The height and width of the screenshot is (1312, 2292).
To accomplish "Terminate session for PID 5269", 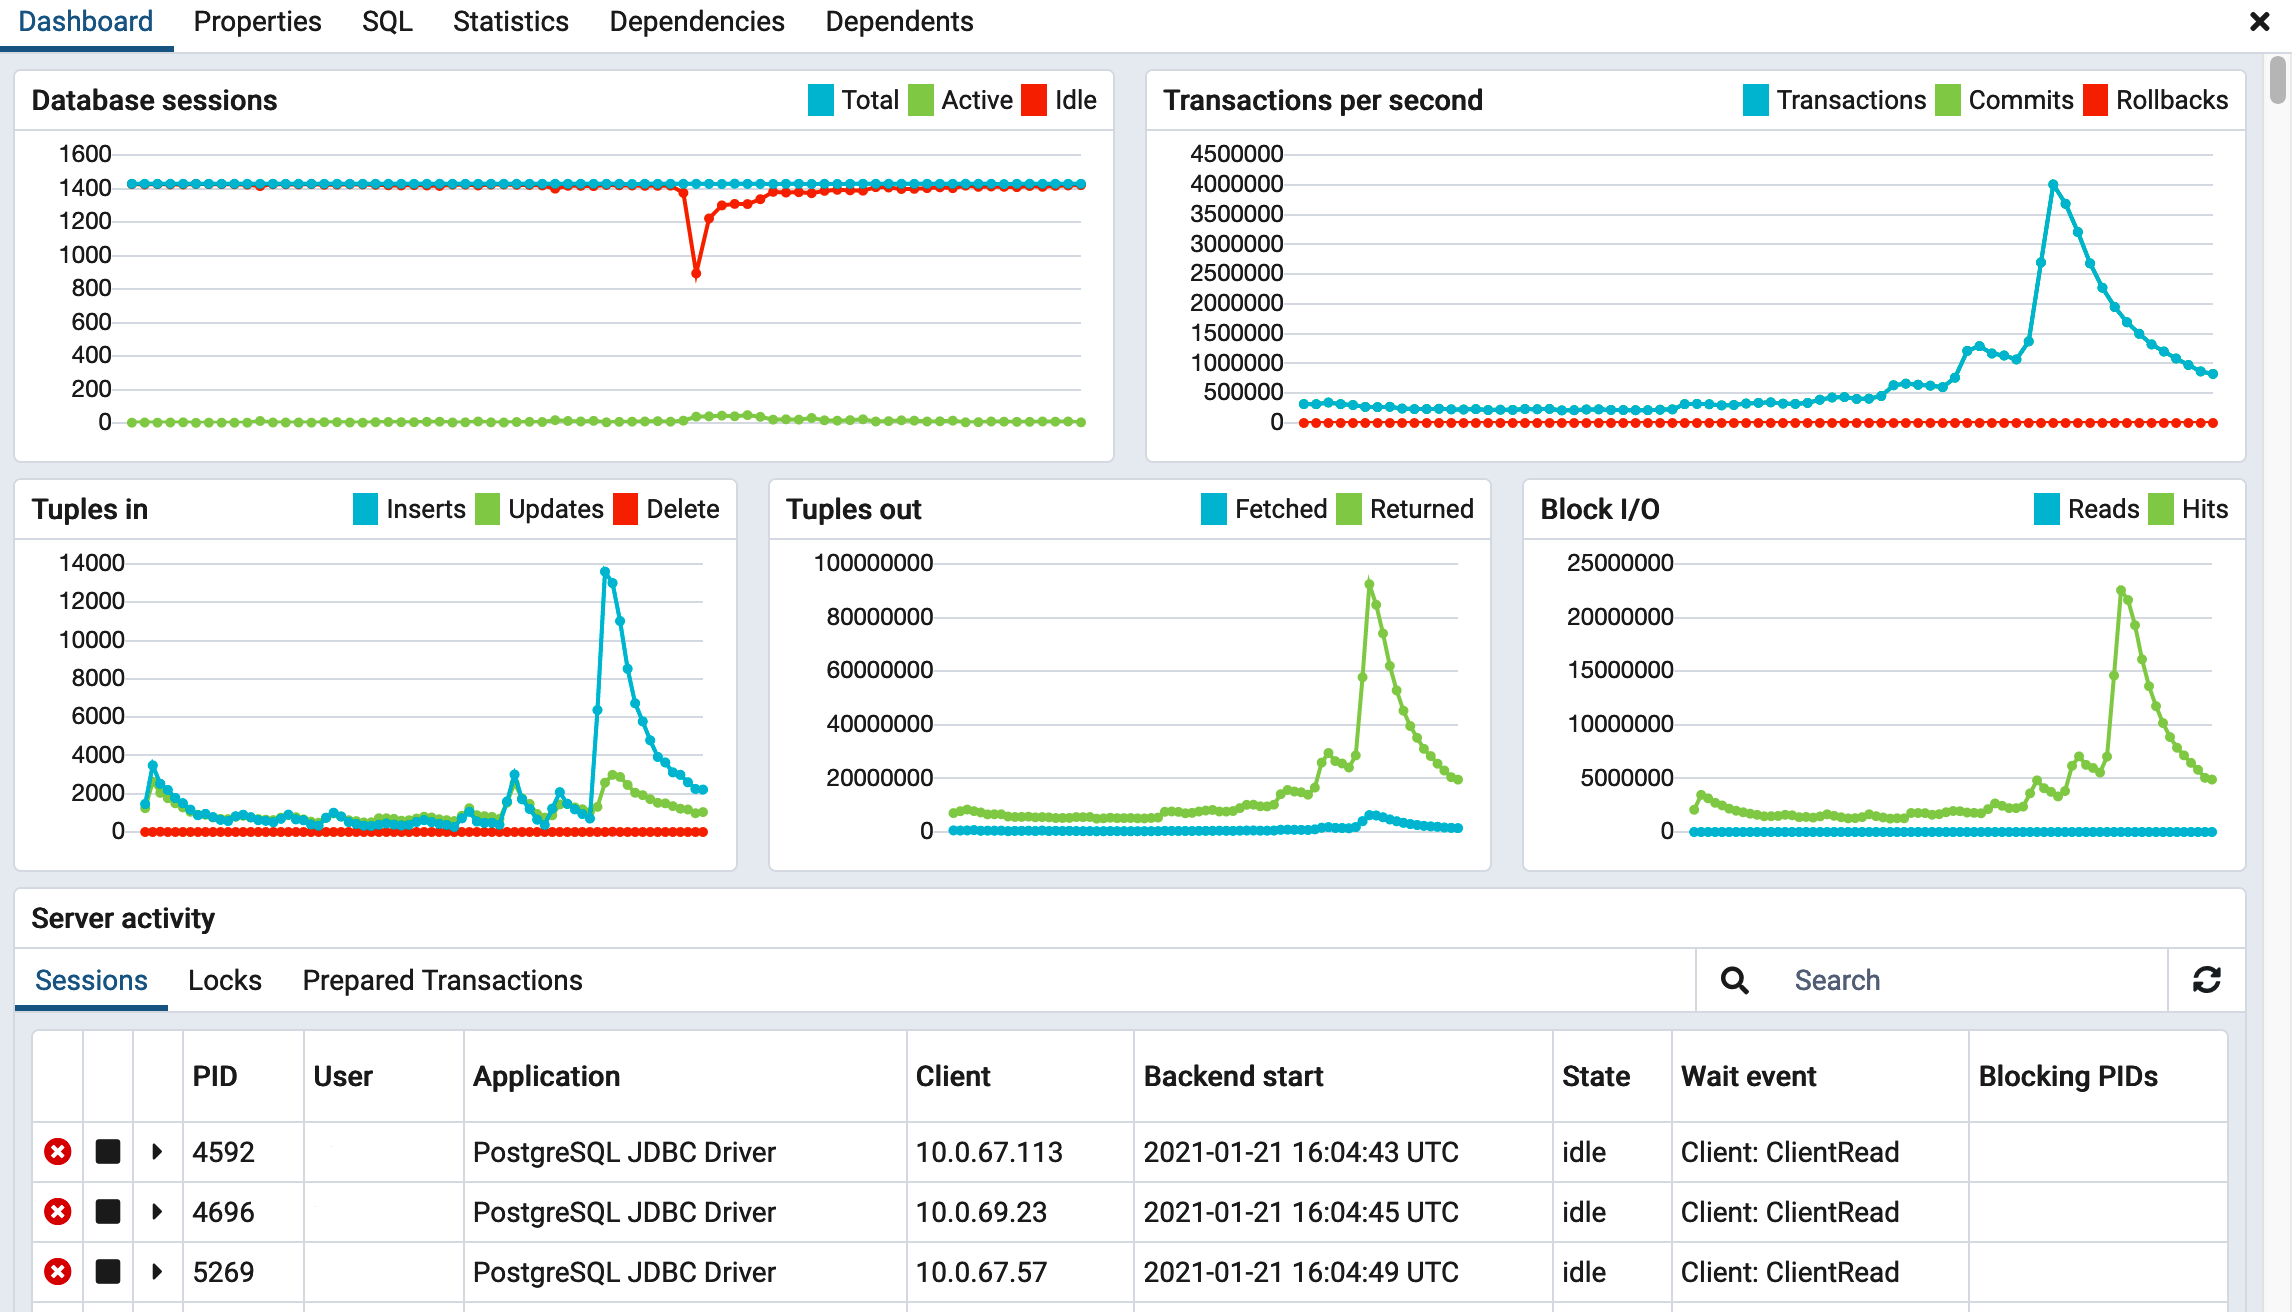I will [x=58, y=1272].
